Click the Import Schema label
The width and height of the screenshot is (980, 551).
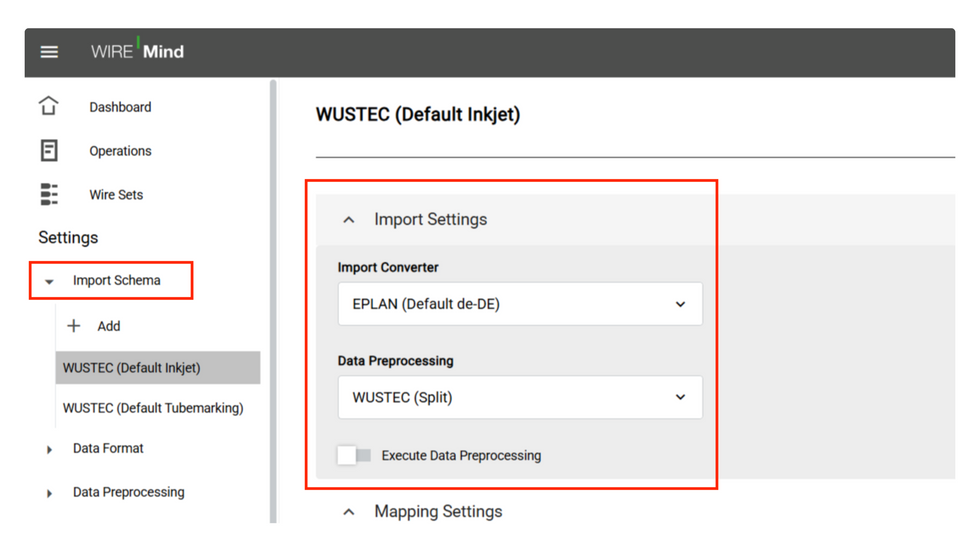pyautogui.click(x=117, y=280)
